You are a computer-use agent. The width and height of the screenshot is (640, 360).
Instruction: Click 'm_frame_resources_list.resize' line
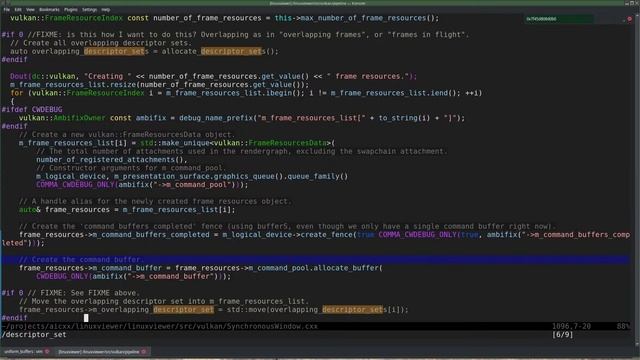tap(160, 85)
